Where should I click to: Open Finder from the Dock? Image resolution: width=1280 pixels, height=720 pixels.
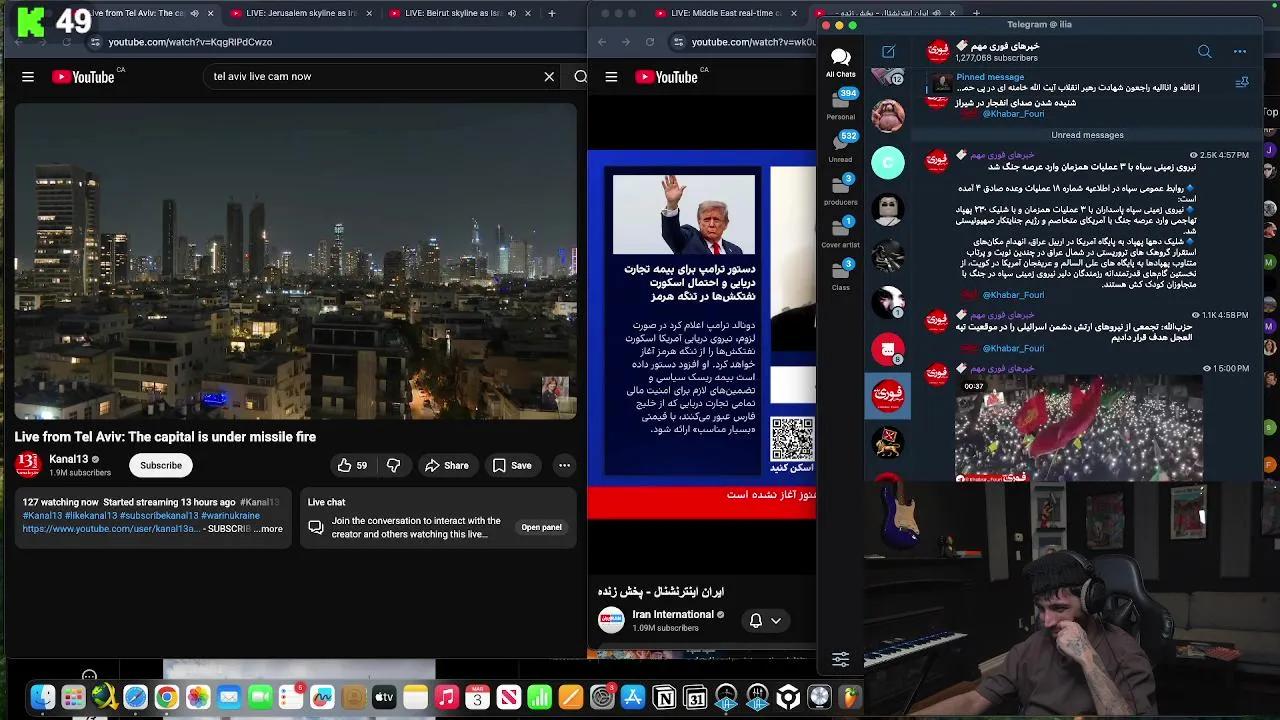point(42,697)
